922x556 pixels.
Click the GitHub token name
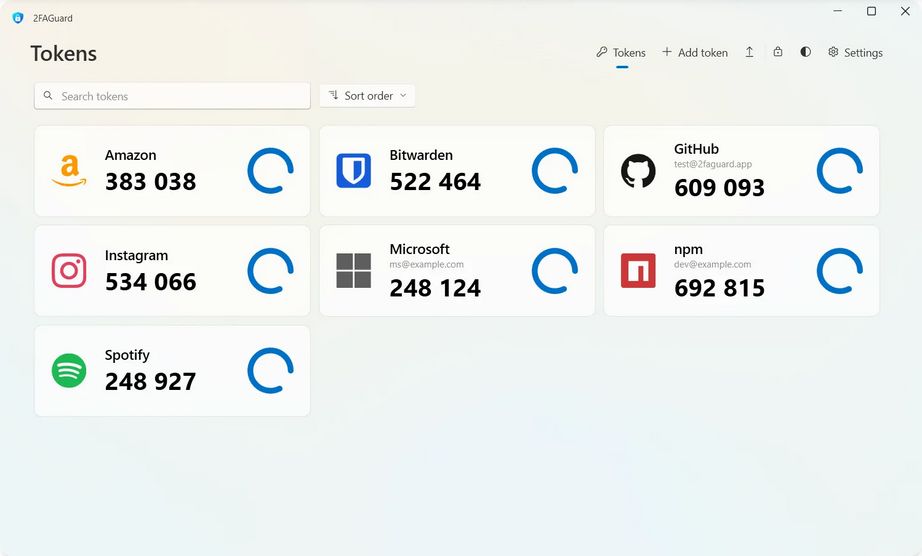point(696,149)
